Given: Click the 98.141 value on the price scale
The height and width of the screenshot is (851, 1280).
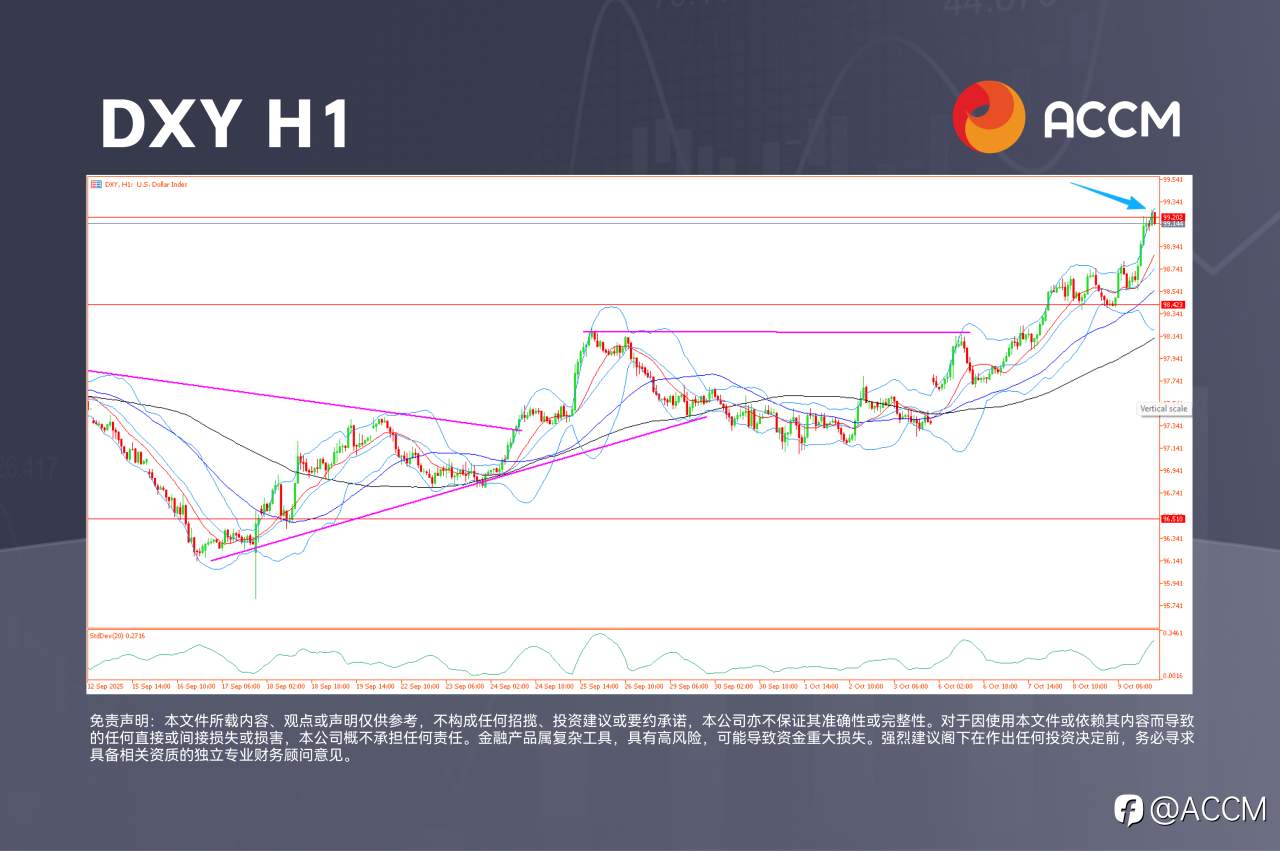Looking at the screenshot, I should click(1173, 336).
